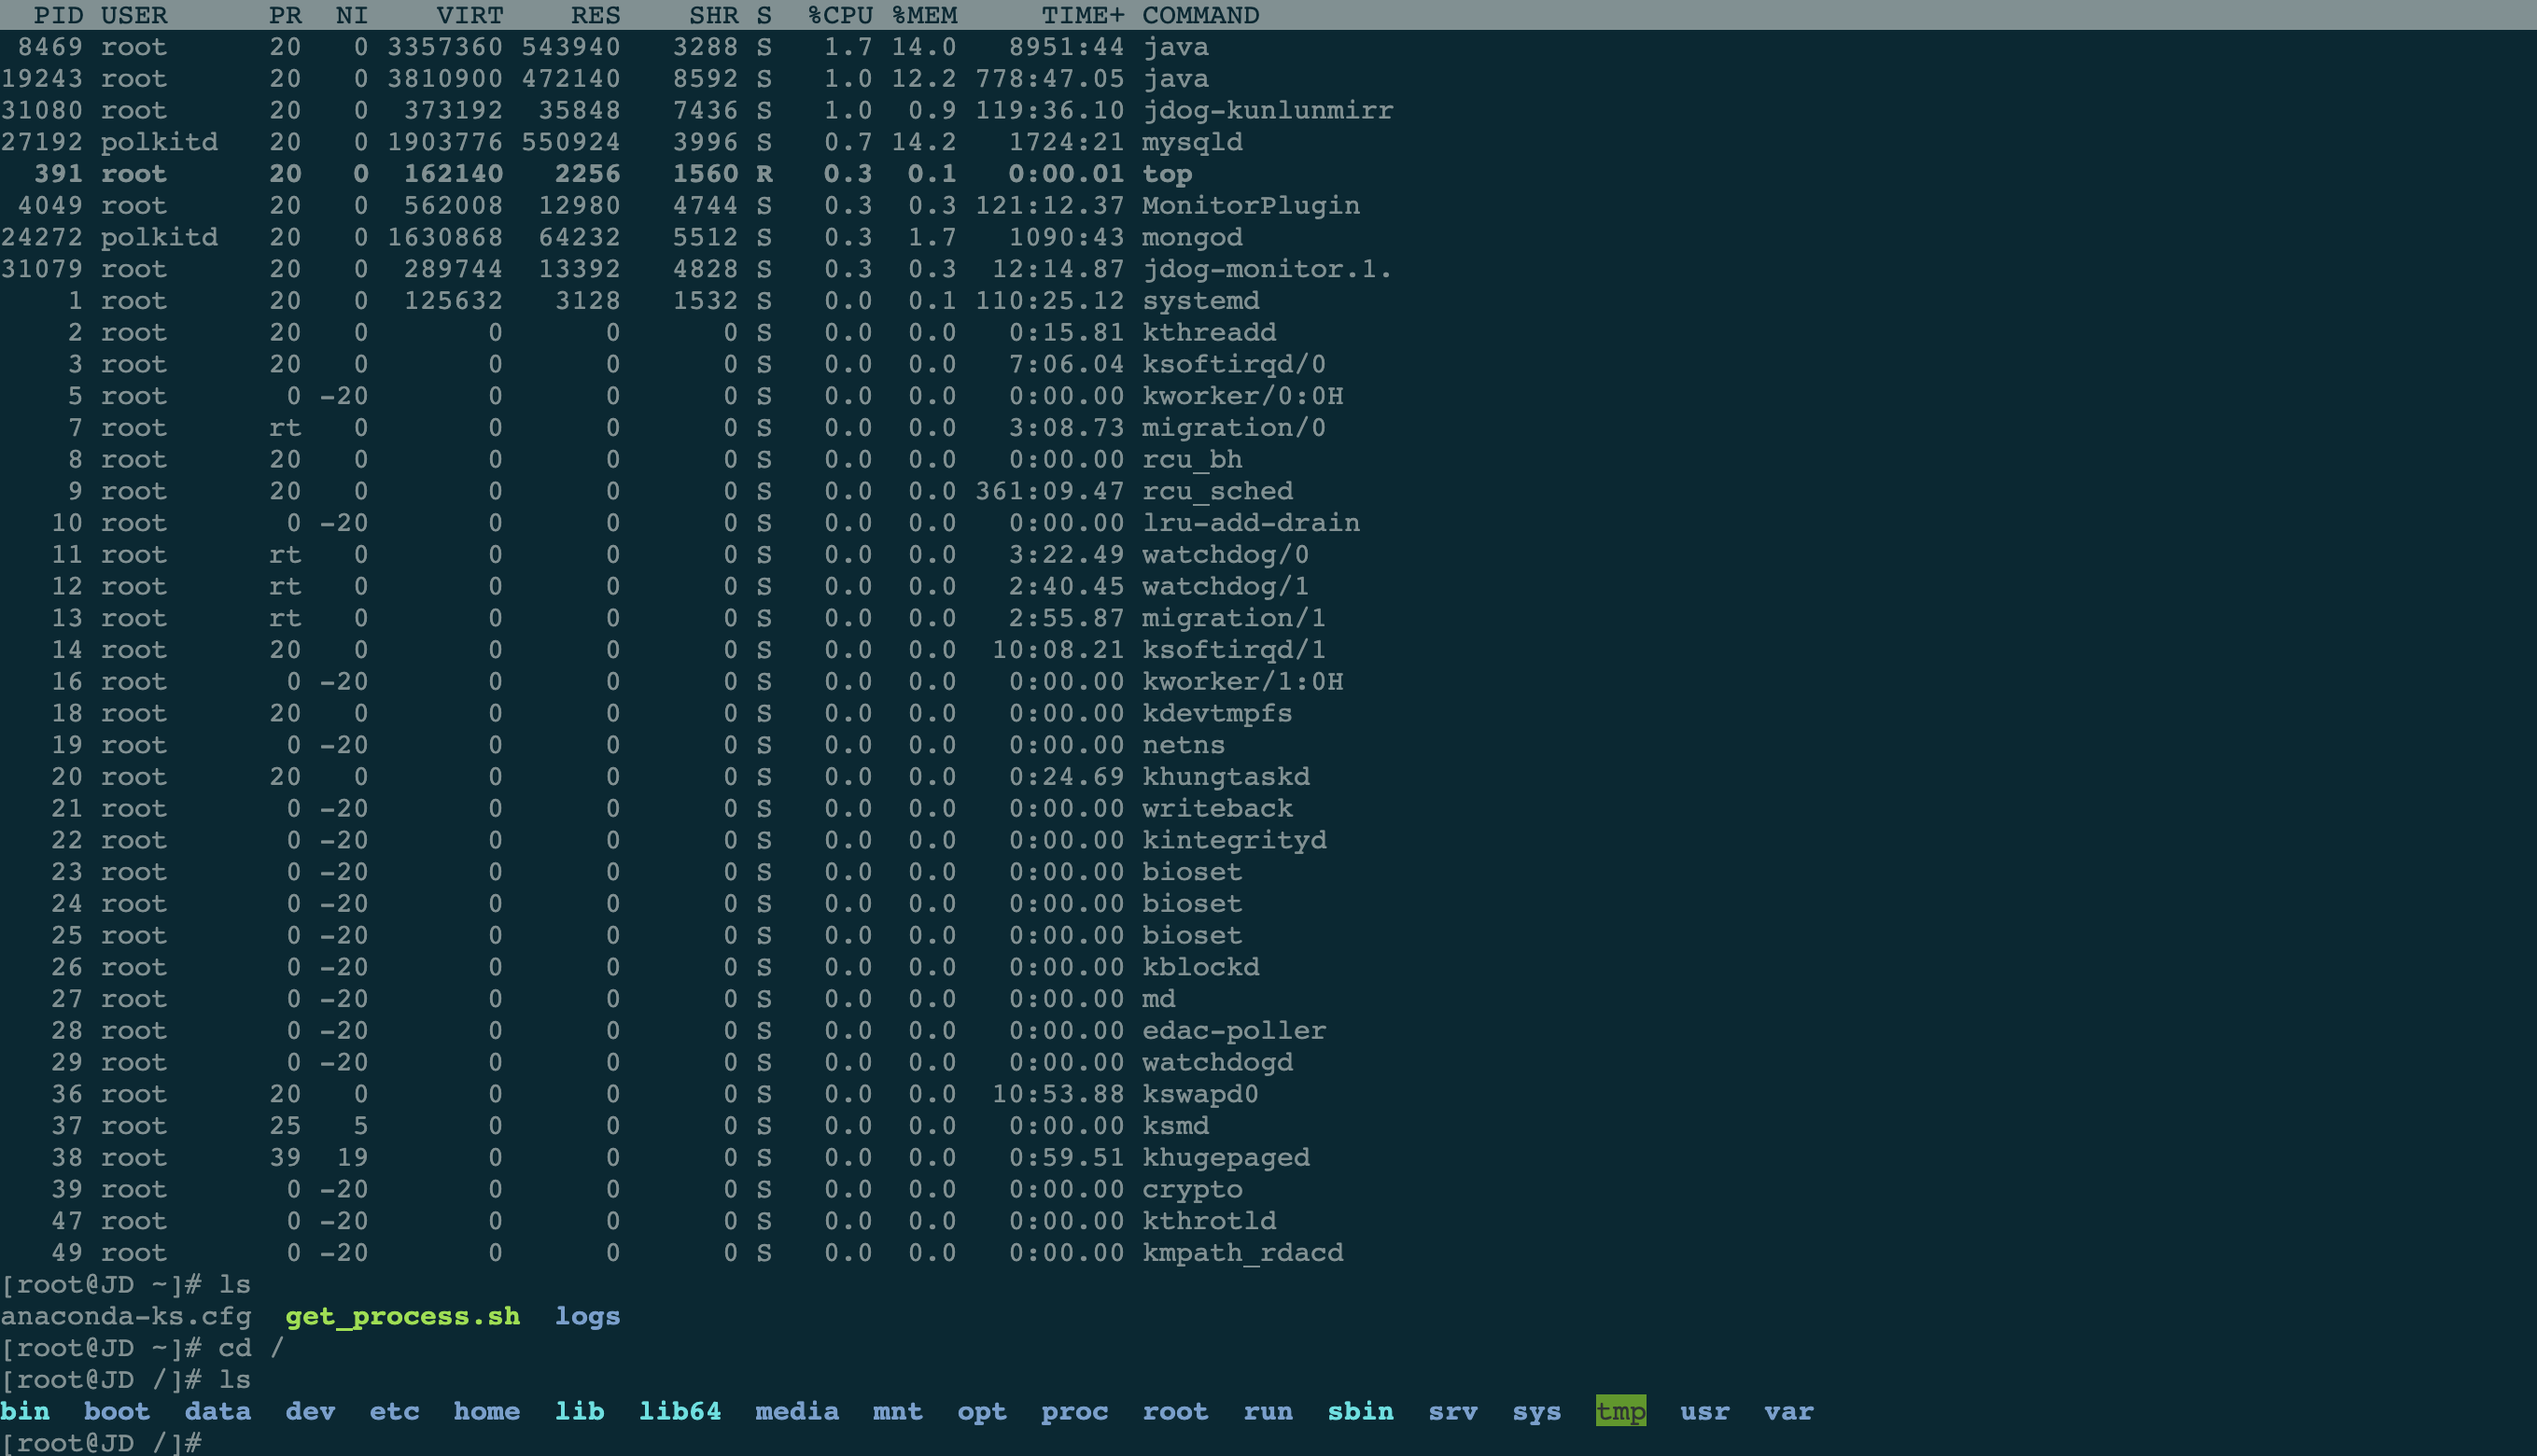This screenshot has height=1456, width=2537.
Task: Click the data directory name
Action: [218, 1411]
